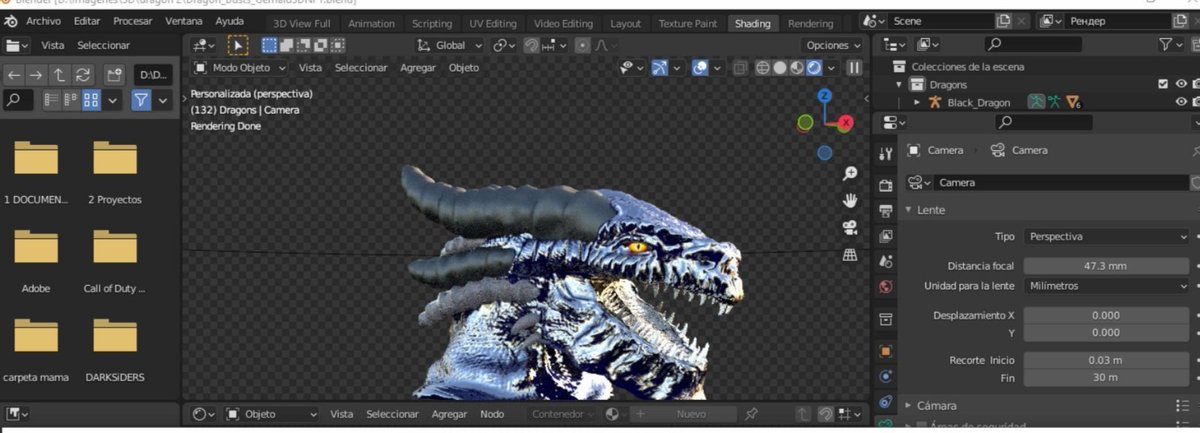The width and height of the screenshot is (1200, 433).
Task: Switch to horizontal list display mode
Action: click(70, 100)
